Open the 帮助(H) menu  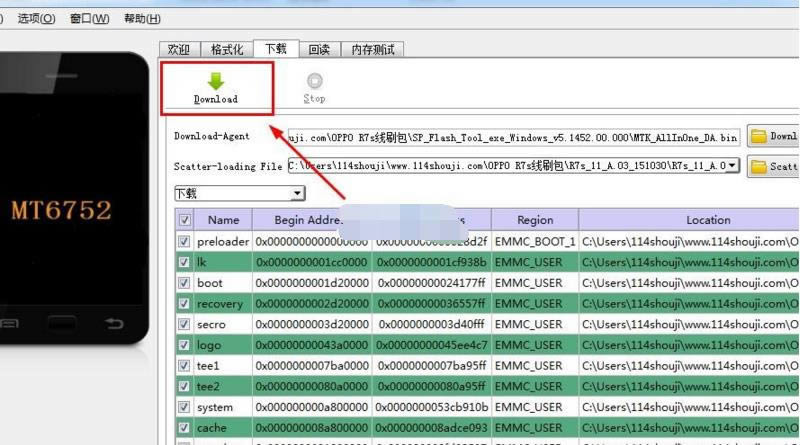tap(141, 19)
